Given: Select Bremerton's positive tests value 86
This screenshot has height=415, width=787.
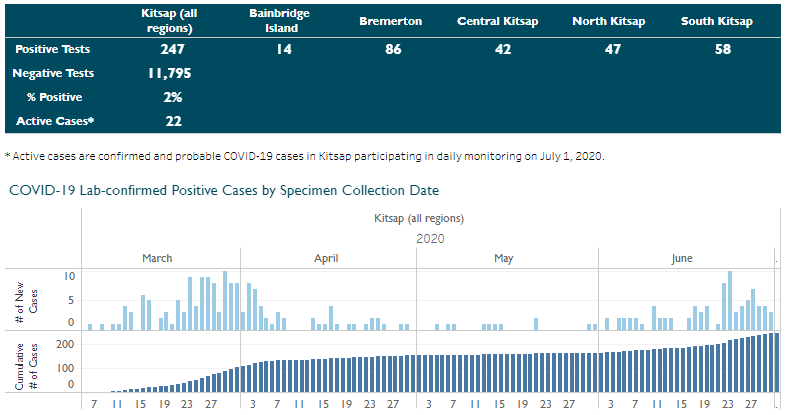Looking at the screenshot, I should [x=390, y=48].
